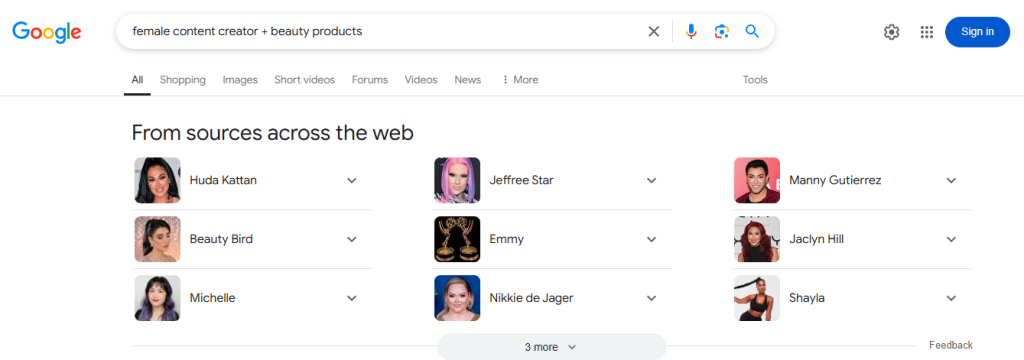This screenshot has height=360, width=1024.
Task: Click the Google logo
Action: point(46,31)
